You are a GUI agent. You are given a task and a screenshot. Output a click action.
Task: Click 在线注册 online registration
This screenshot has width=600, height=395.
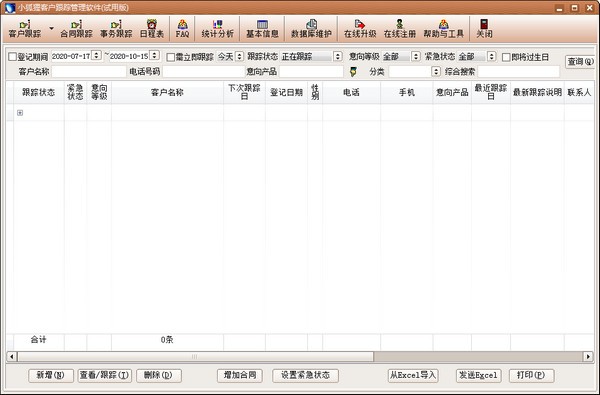[x=399, y=29]
